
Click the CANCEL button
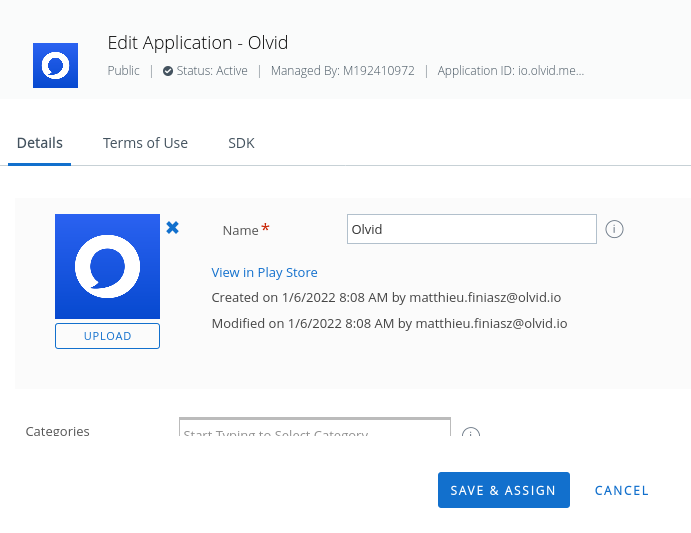[x=621, y=491]
